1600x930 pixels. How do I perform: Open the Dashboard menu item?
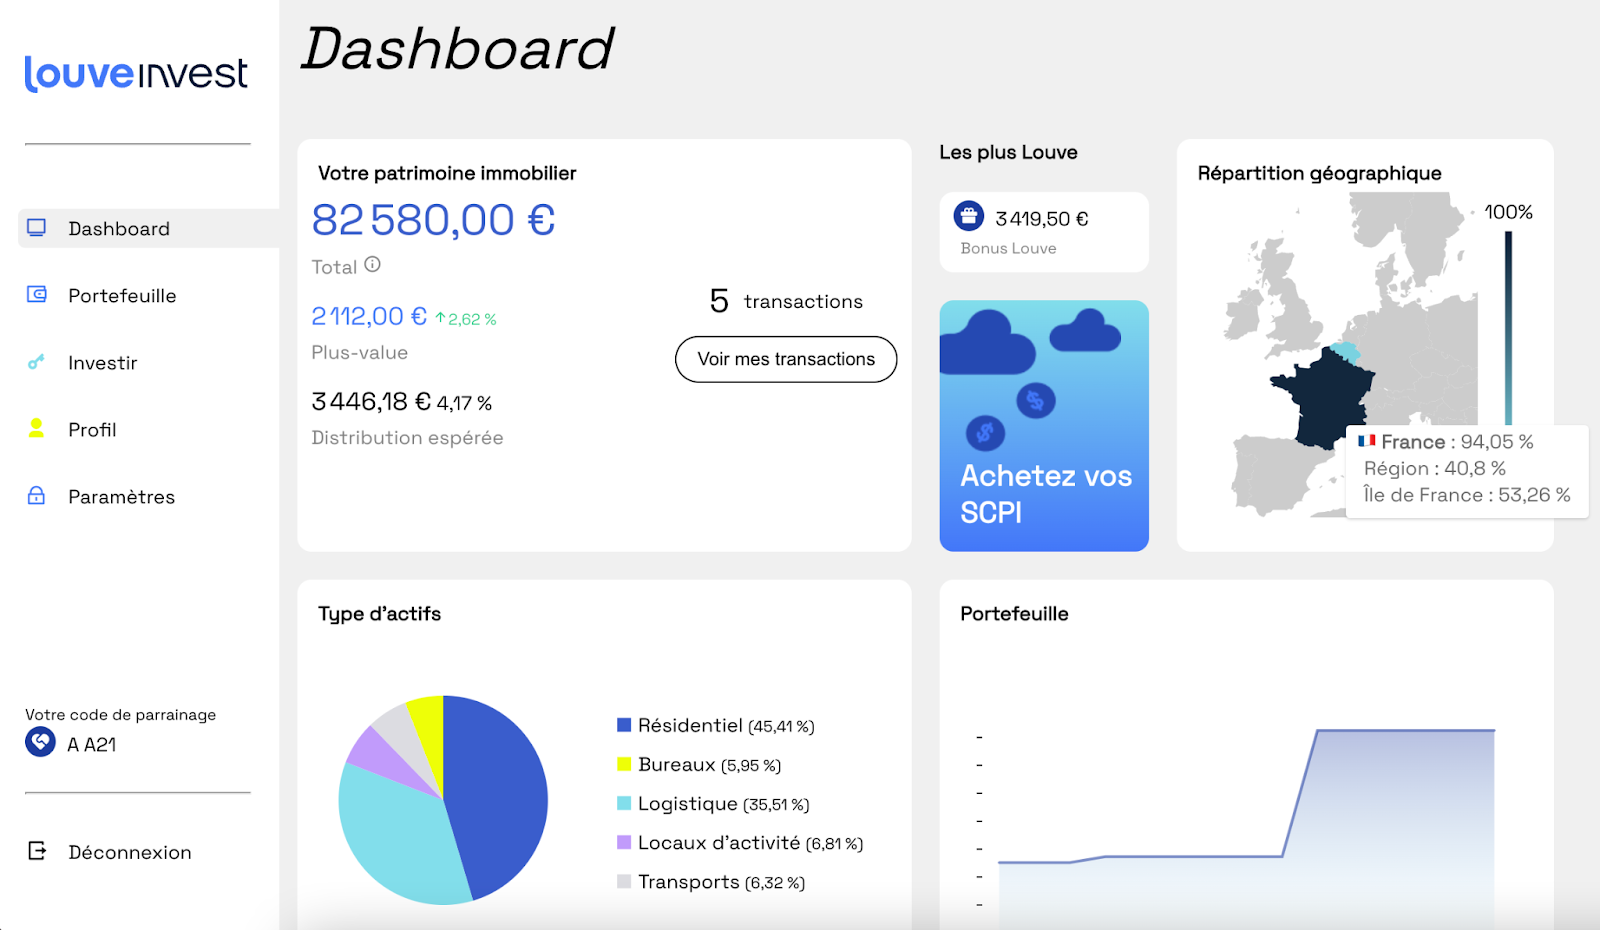click(148, 228)
